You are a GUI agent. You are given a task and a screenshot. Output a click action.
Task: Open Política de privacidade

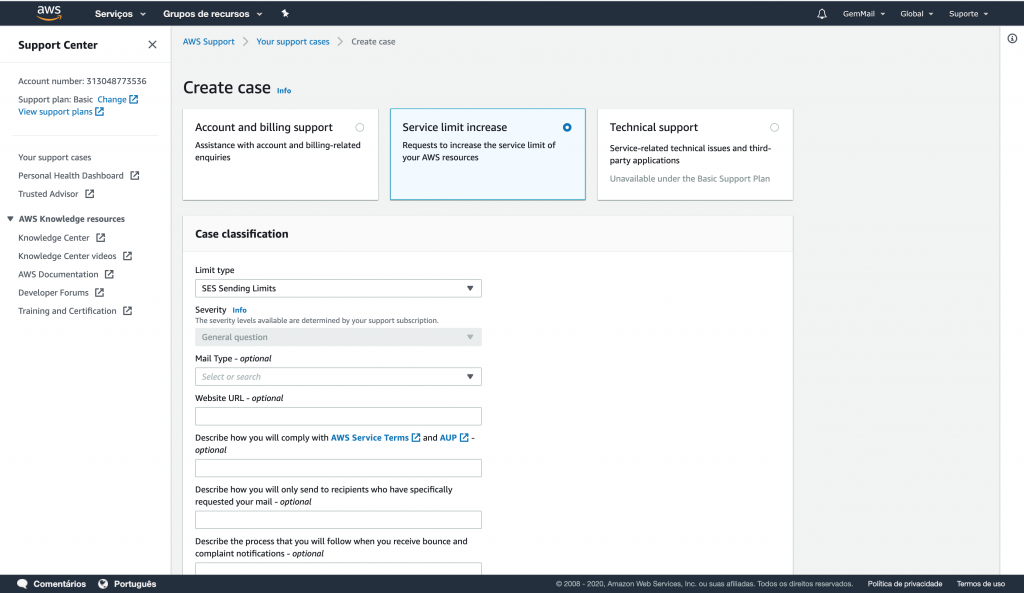[x=904, y=584]
